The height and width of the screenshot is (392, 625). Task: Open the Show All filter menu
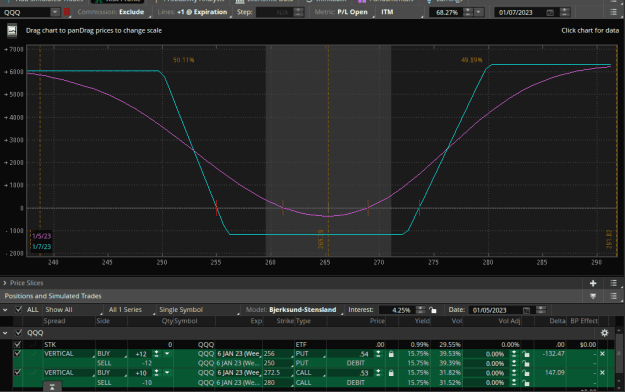[72, 310]
